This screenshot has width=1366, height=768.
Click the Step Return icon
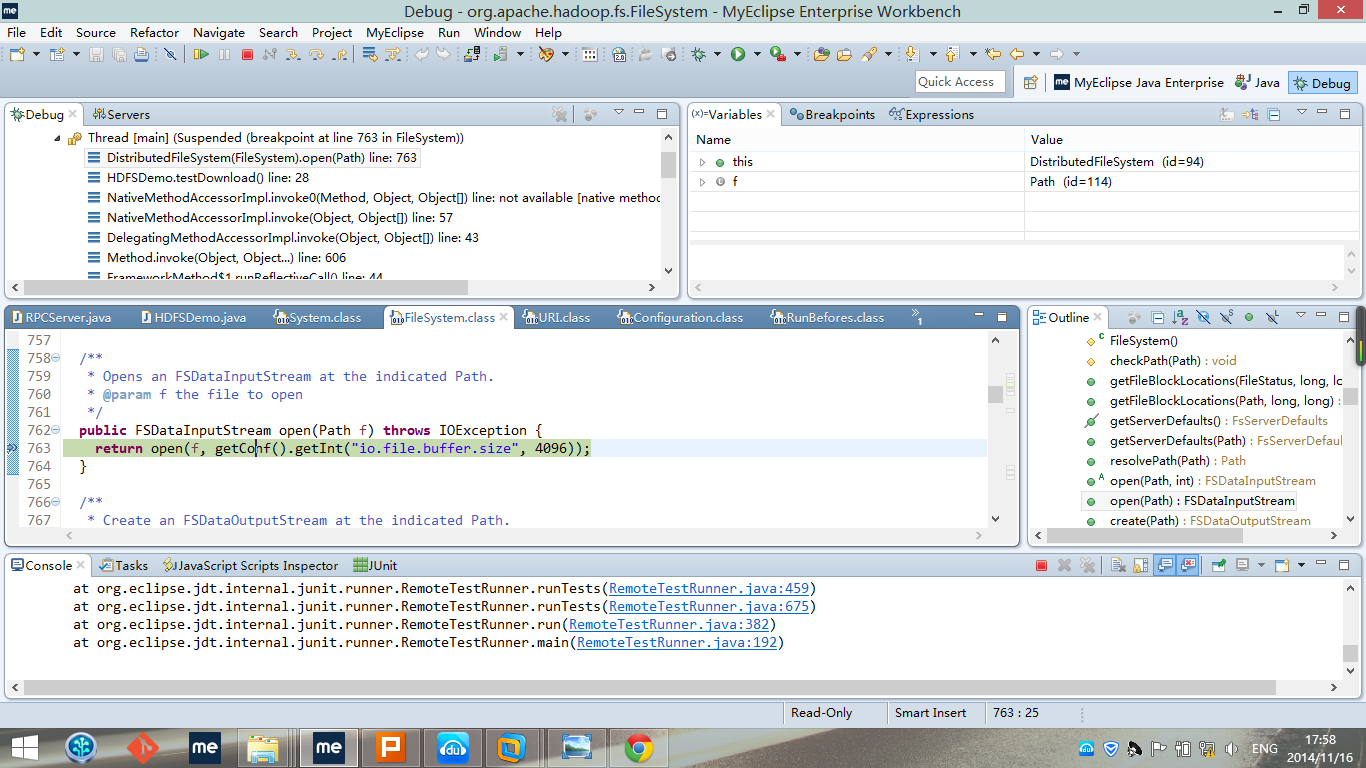[338, 54]
